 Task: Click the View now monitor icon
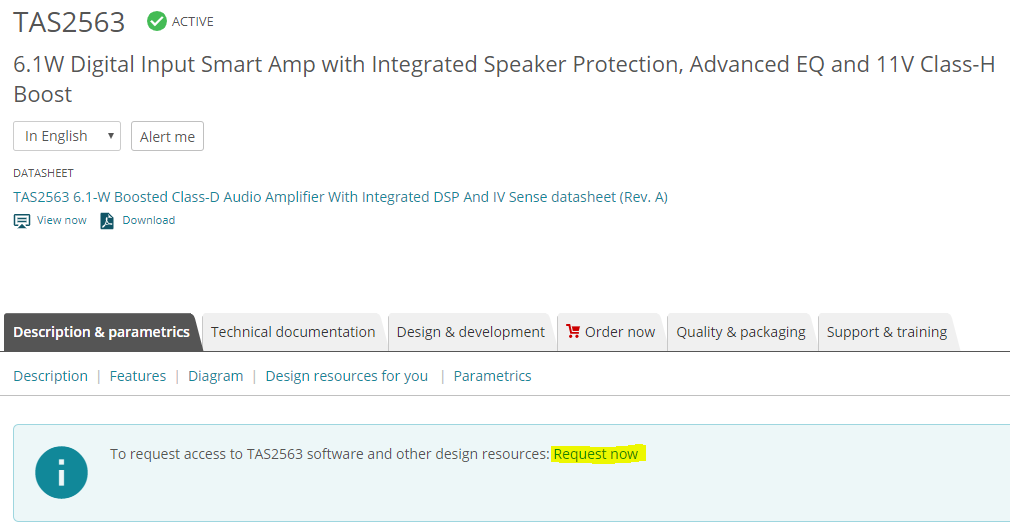(22, 221)
